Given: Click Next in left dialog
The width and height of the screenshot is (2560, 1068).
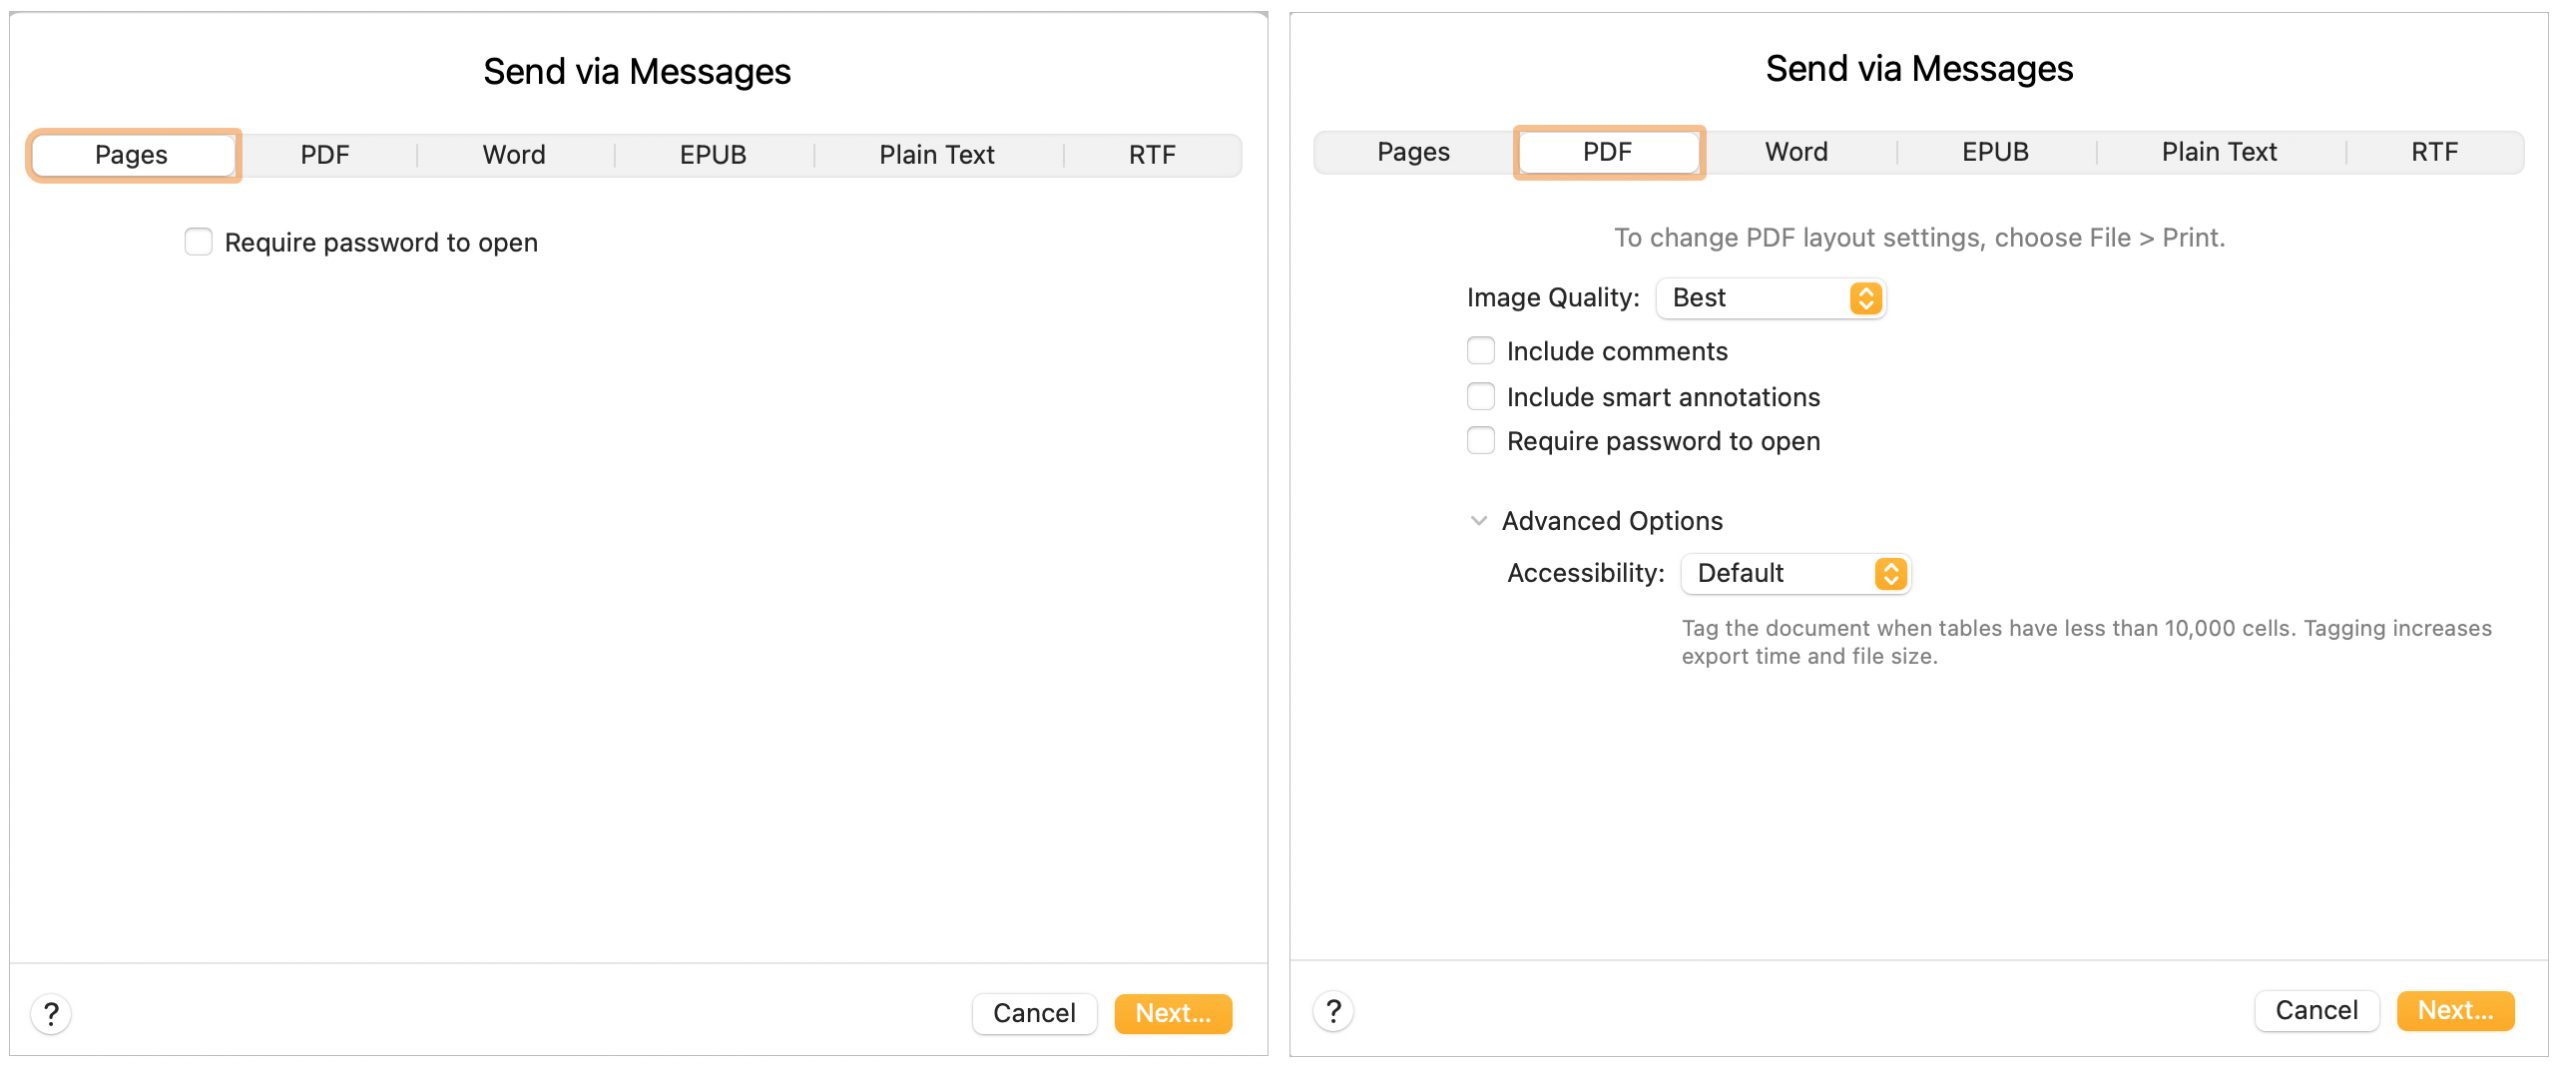Looking at the screenshot, I should pyautogui.click(x=1173, y=1014).
